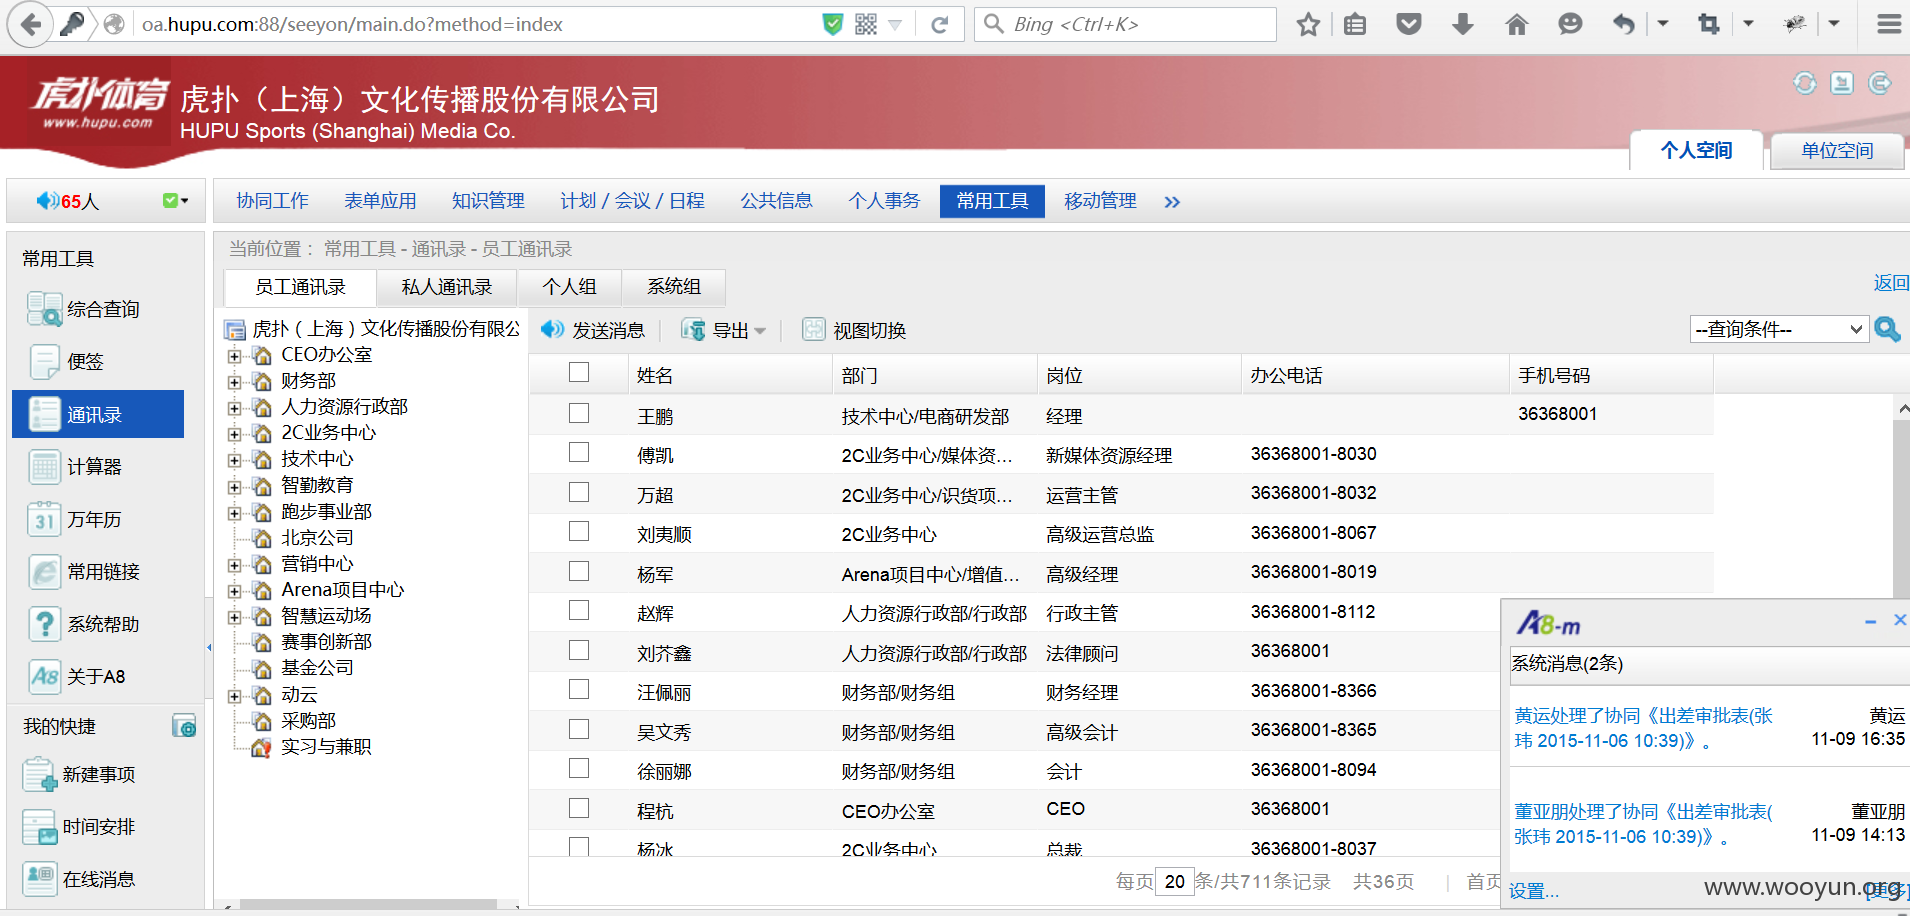The image size is (1910, 916).
Task: Click 发送消息 speaker icon
Action: click(x=552, y=329)
